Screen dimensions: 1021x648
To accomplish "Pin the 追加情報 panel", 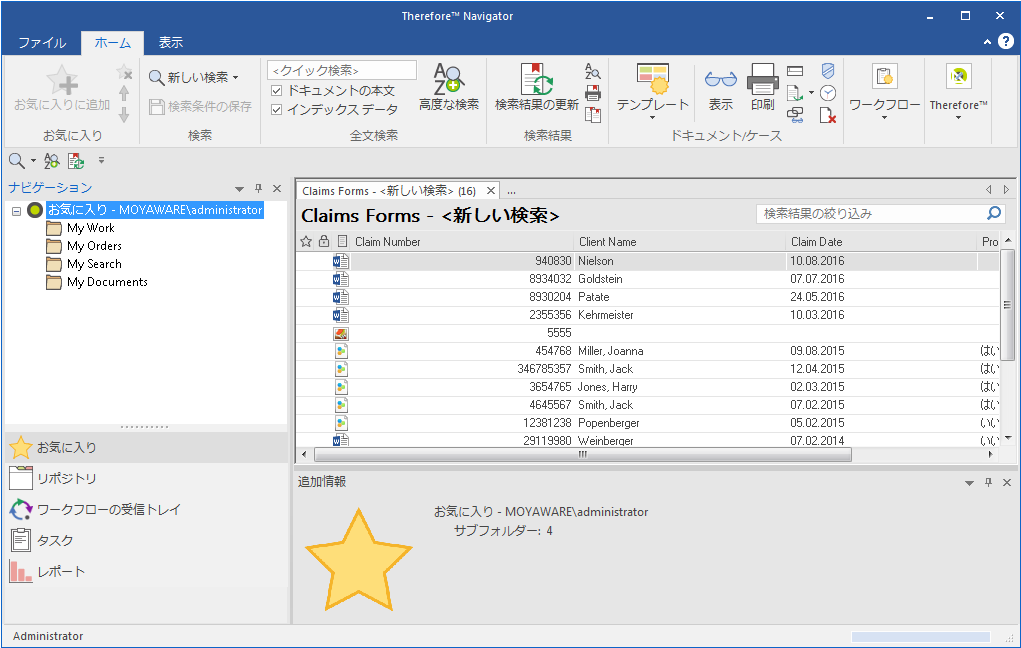I will tap(988, 482).
